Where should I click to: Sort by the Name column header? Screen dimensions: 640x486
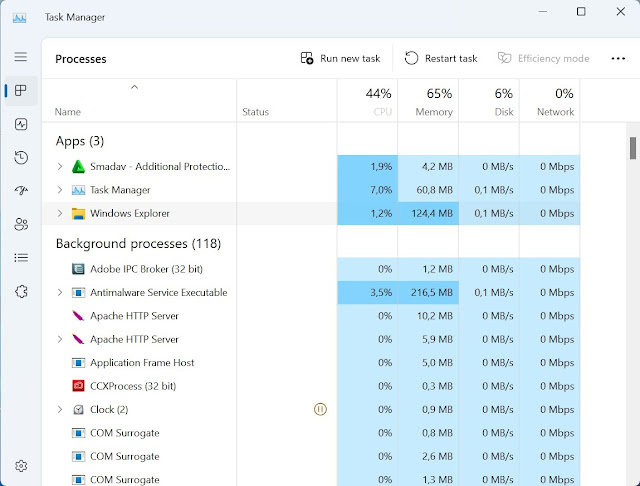point(139,100)
